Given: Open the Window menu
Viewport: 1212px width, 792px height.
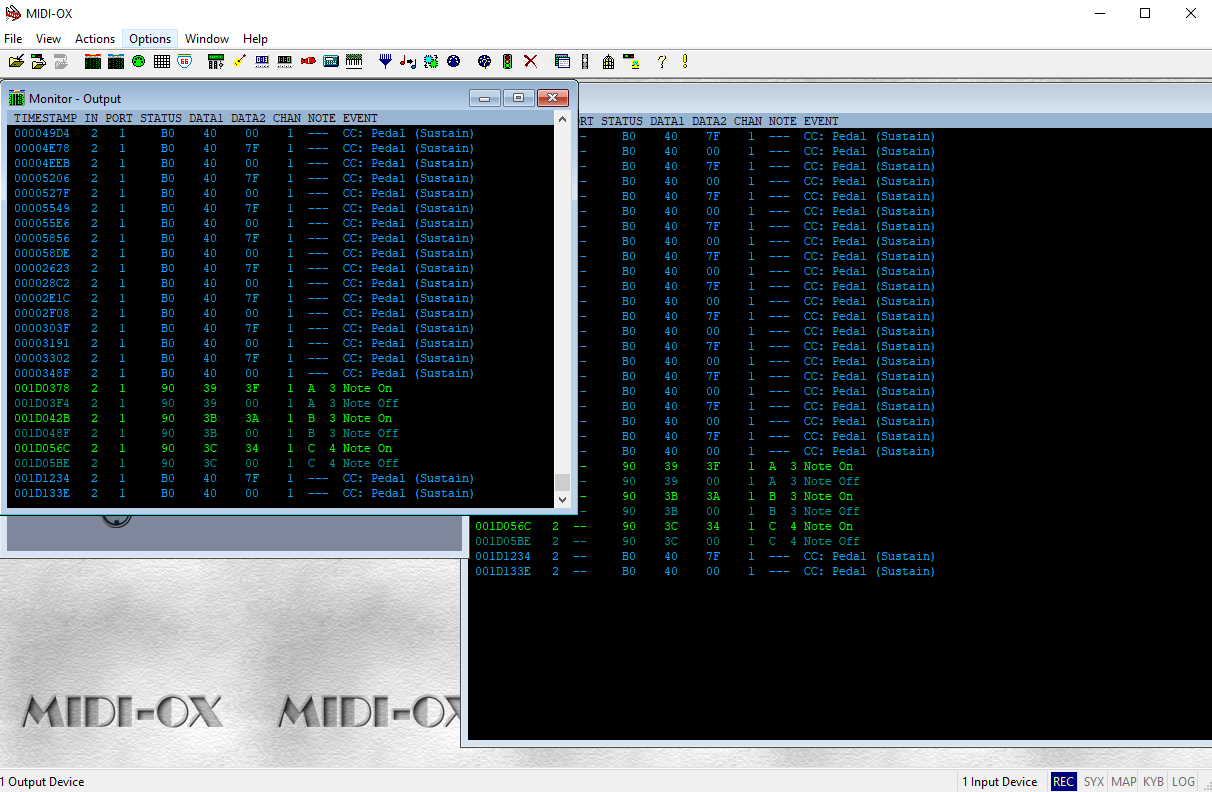Looking at the screenshot, I should [207, 39].
